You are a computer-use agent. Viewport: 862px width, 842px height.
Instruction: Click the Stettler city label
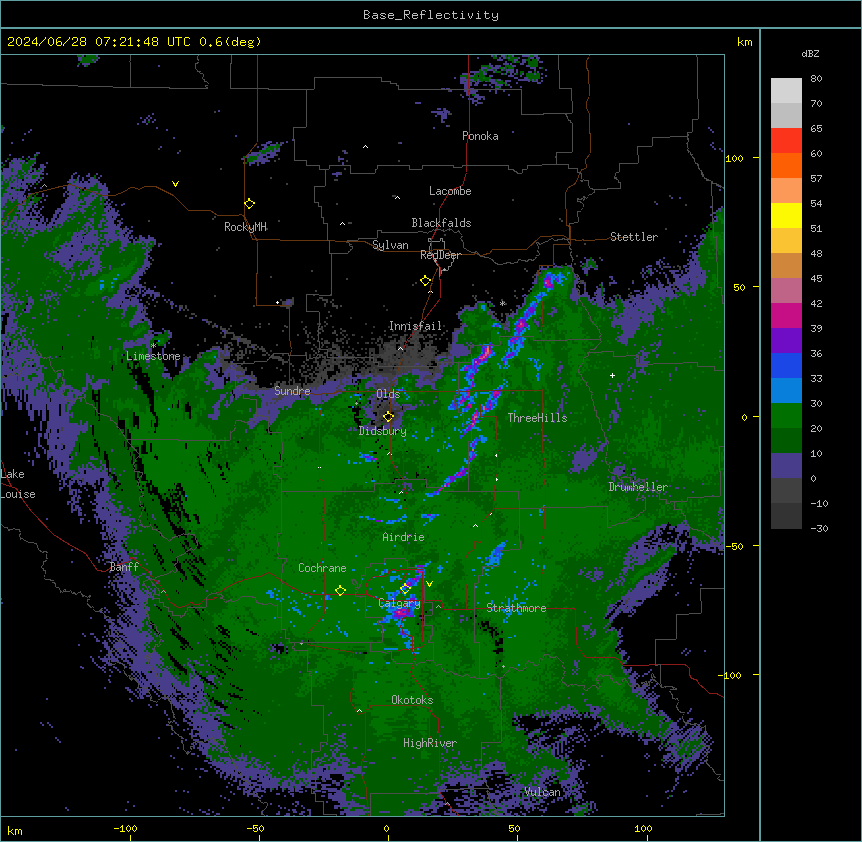click(634, 237)
